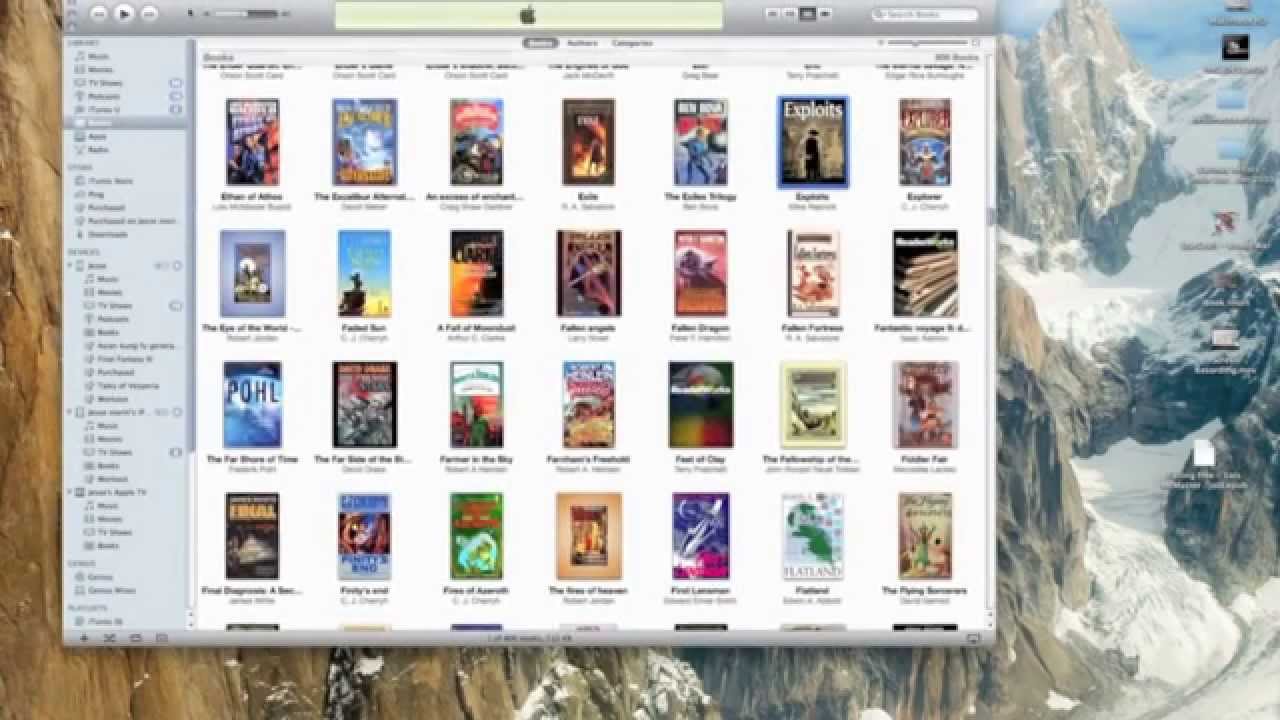Play the current track in iTunes

pyautogui.click(x=124, y=14)
